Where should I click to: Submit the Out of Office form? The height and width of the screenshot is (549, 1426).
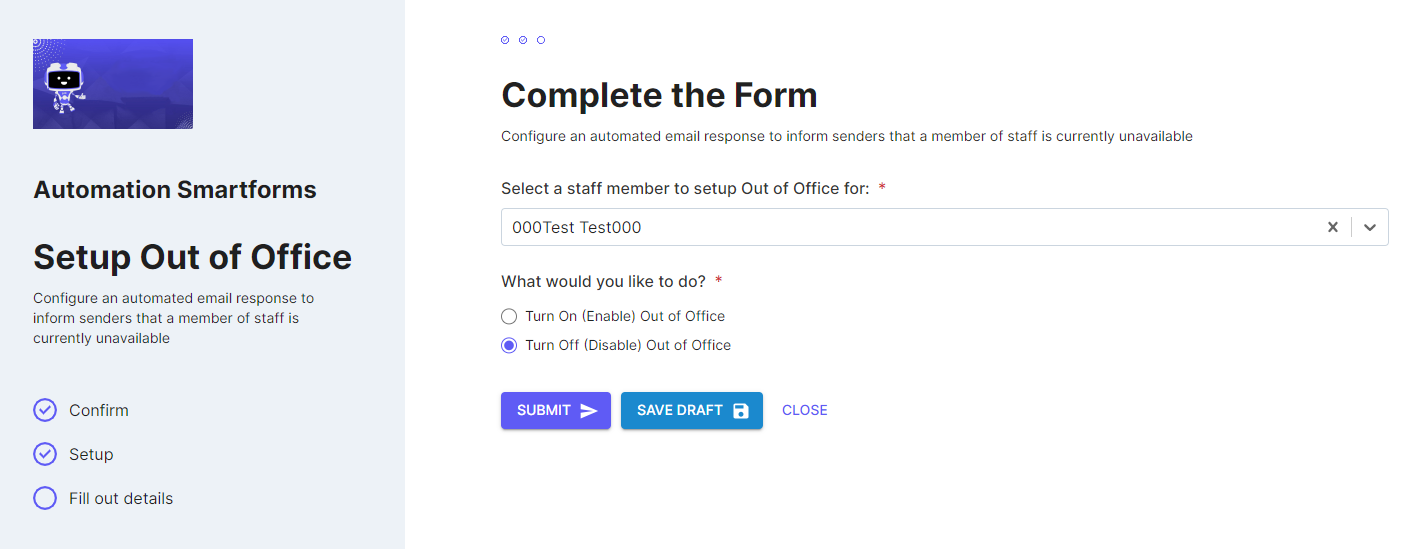click(x=556, y=410)
